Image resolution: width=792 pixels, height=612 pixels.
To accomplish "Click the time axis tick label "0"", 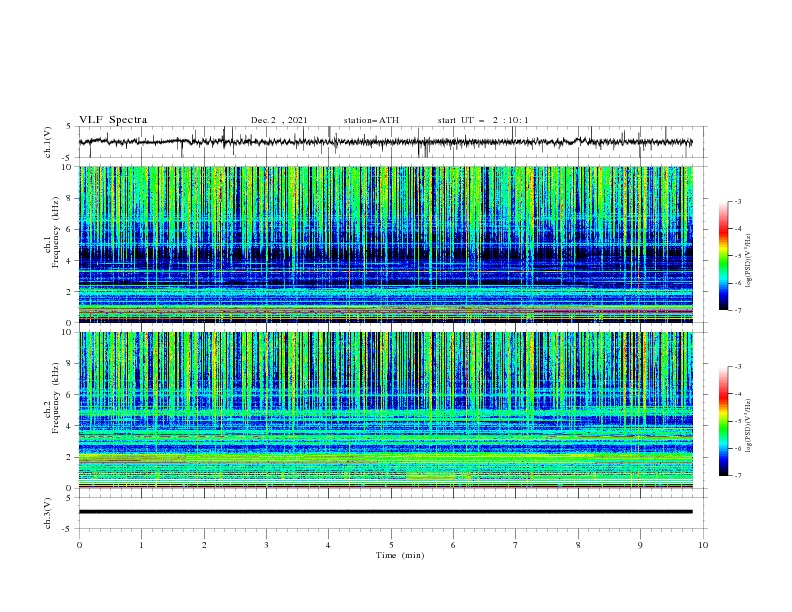I will tap(79, 545).
